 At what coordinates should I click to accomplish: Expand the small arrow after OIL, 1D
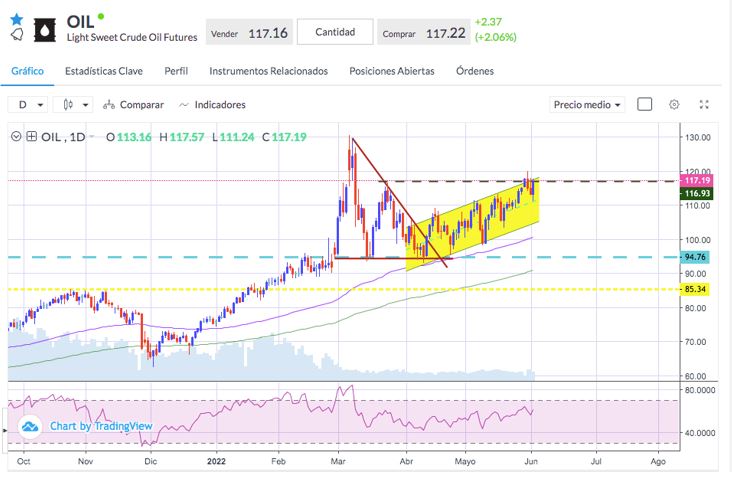click(92, 136)
